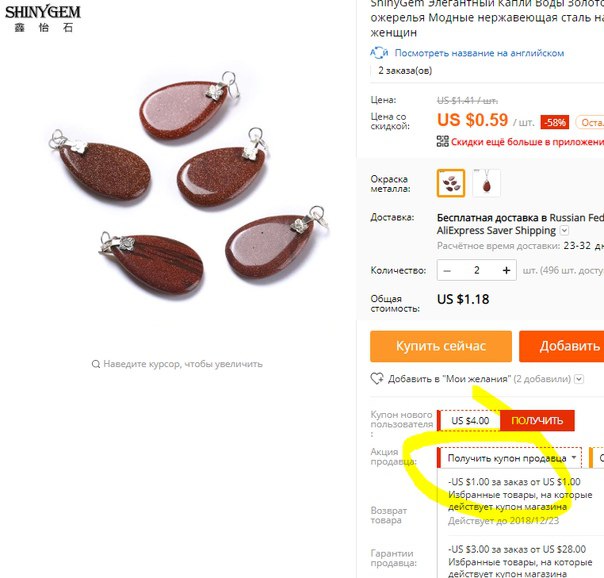The width and height of the screenshot is (604, 578).
Task: Increase quantity with the plus button
Action: pyautogui.click(x=506, y=270)
